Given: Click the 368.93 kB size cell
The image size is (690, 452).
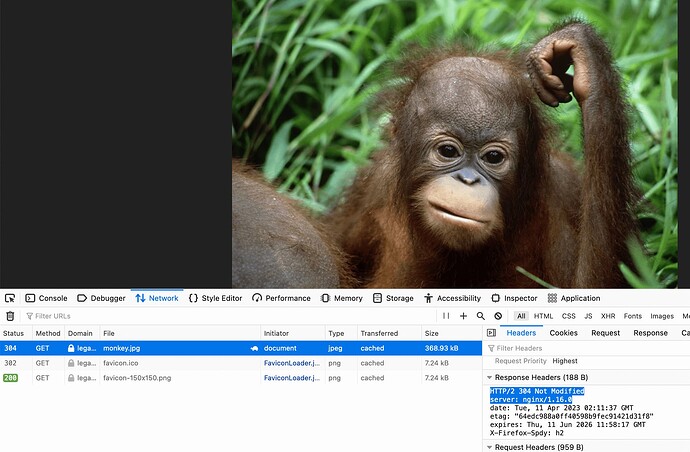Looking at the screenshot, I should [441, 348].
